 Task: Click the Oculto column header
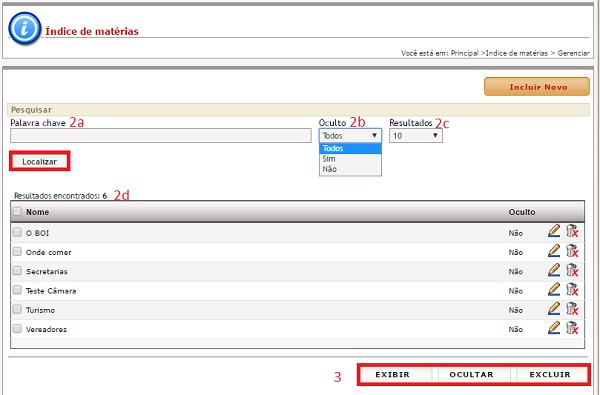pos(522,212)
